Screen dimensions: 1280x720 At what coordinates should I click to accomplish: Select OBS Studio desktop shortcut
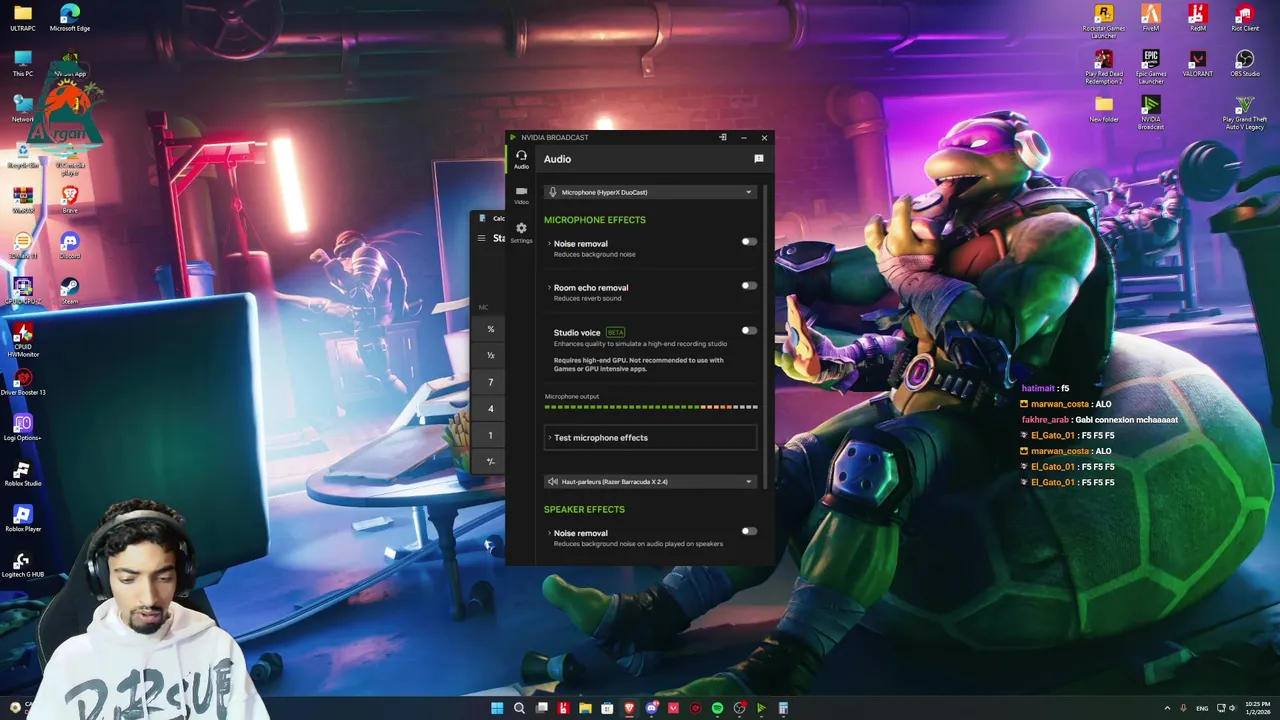click(x=1245, y=63)
